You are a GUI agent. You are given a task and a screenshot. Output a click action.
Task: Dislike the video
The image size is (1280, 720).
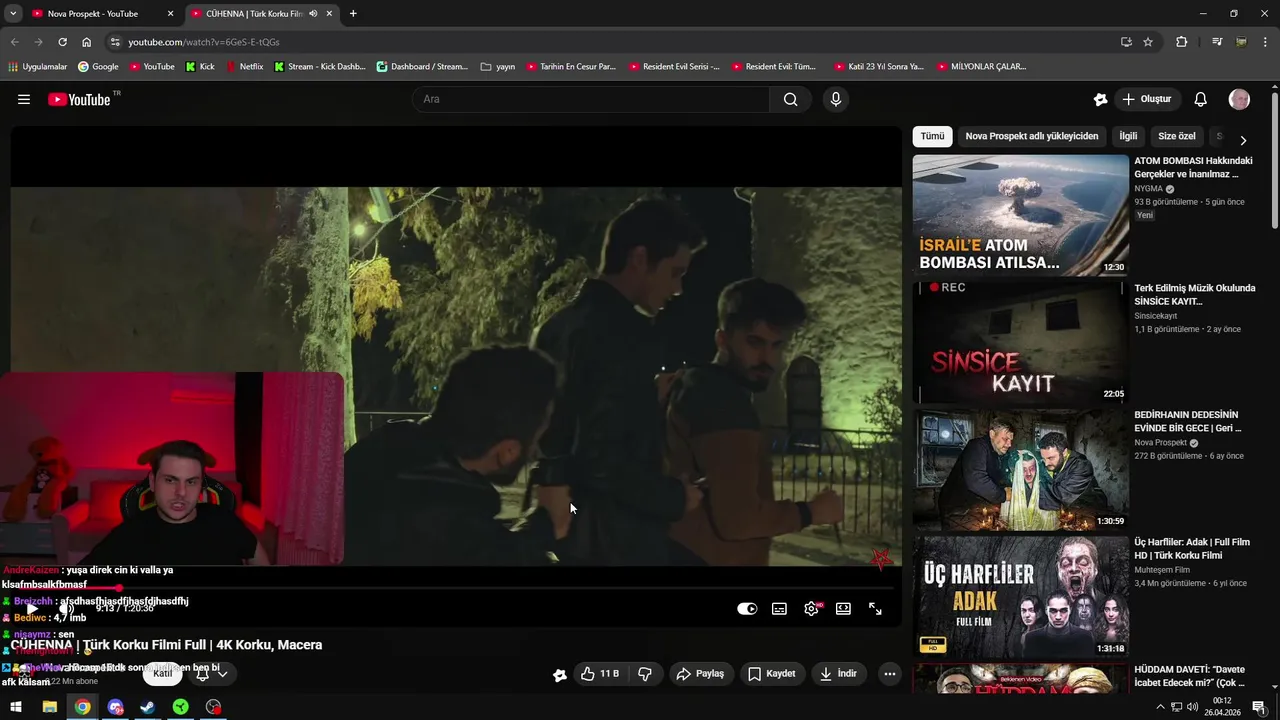[645, 674]
